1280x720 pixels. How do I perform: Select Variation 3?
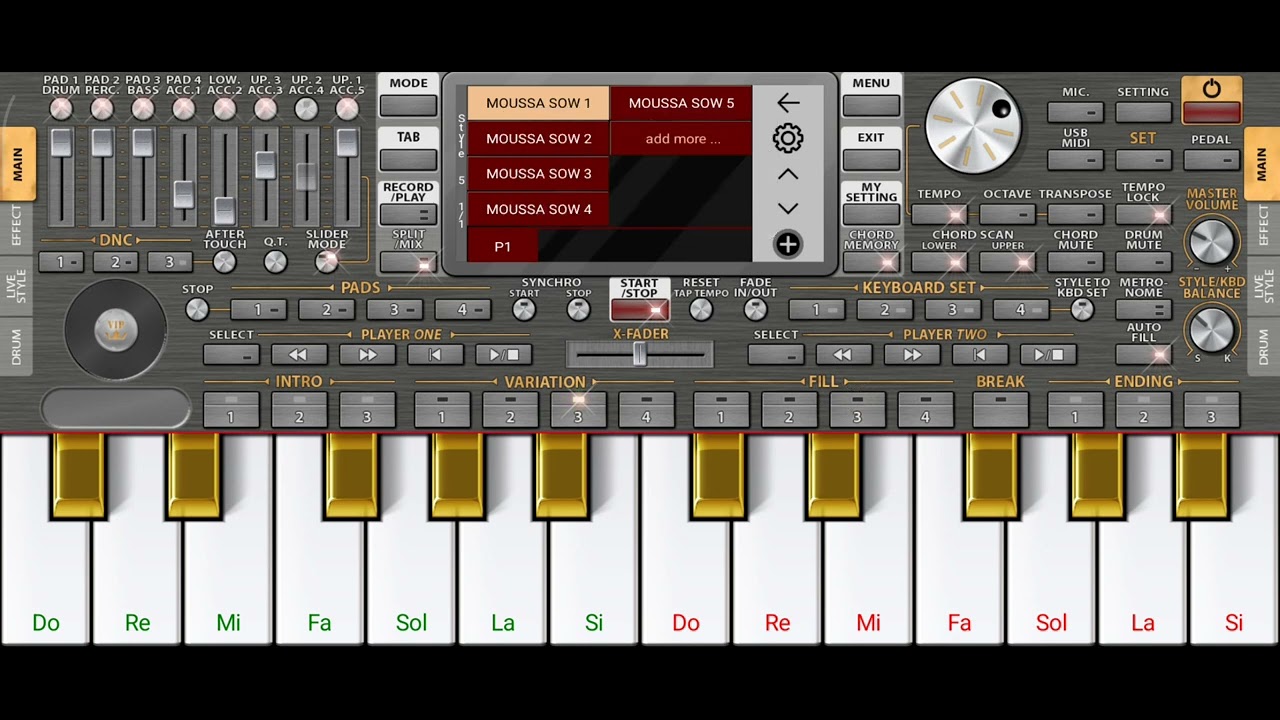pyautogui.click(x=577, y=410)
